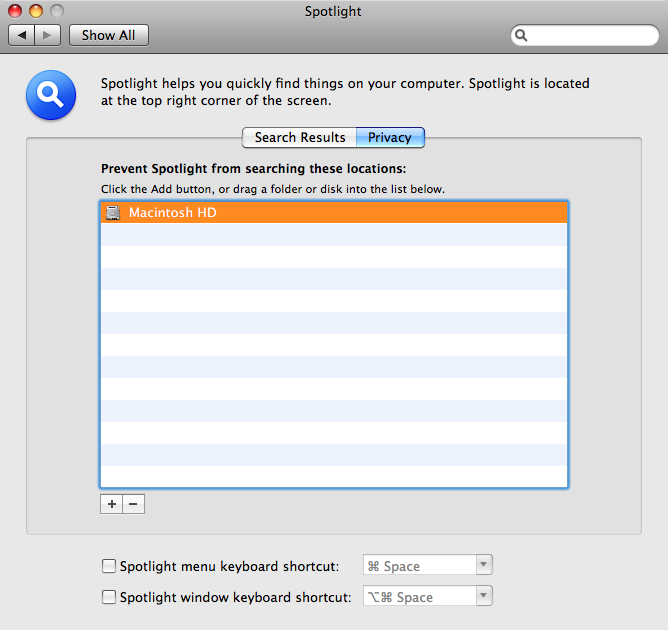This screenshot has width=668, height=630.
Task: Close the Spotlight window with the red button
Action: 15,11
